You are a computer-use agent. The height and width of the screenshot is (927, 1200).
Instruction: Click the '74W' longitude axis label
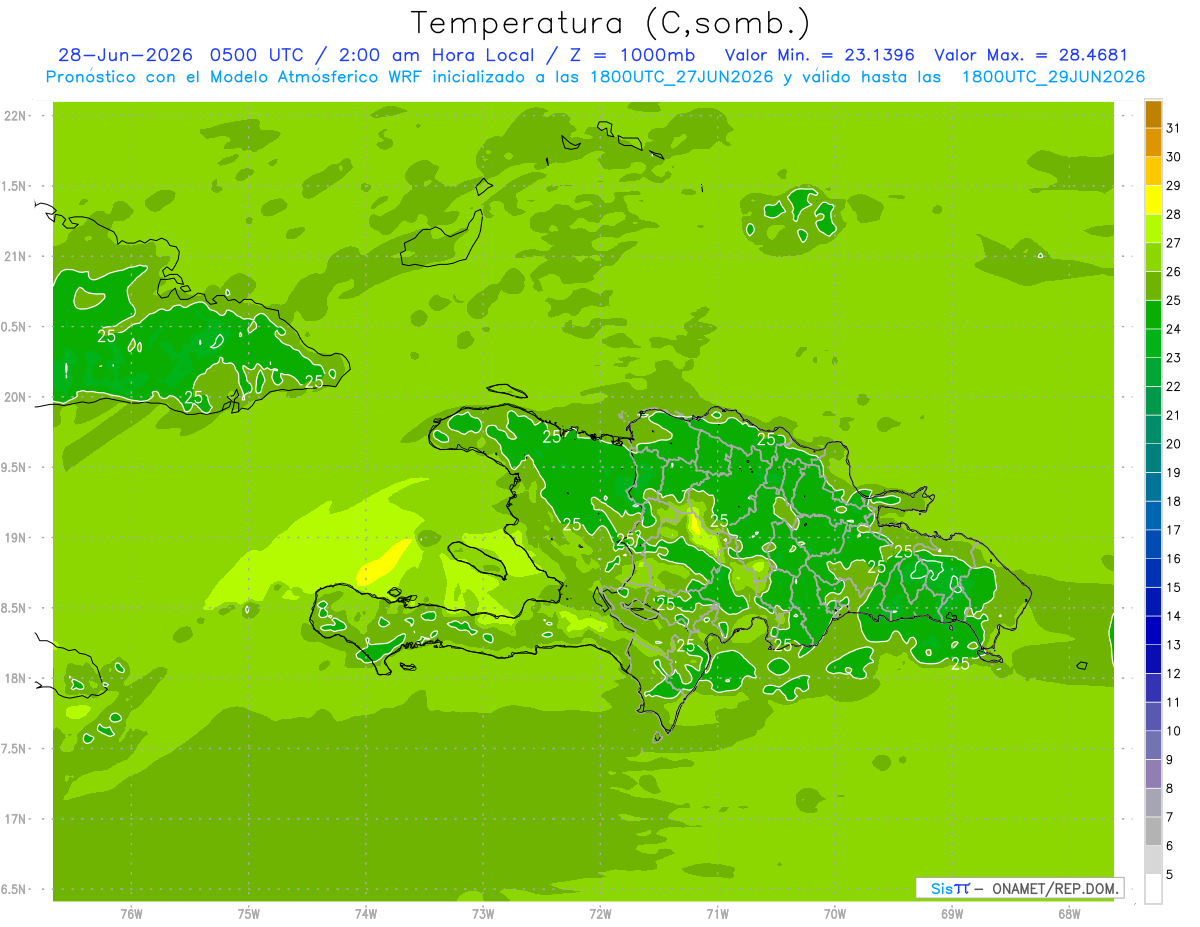click(x=366, y=913)
